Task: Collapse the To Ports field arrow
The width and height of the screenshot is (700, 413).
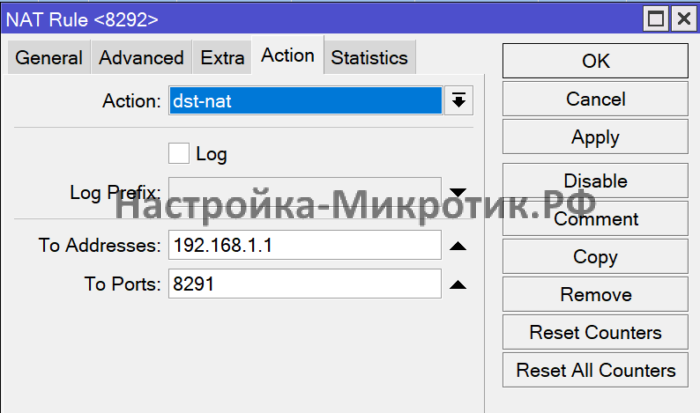Action: (458, 285)
